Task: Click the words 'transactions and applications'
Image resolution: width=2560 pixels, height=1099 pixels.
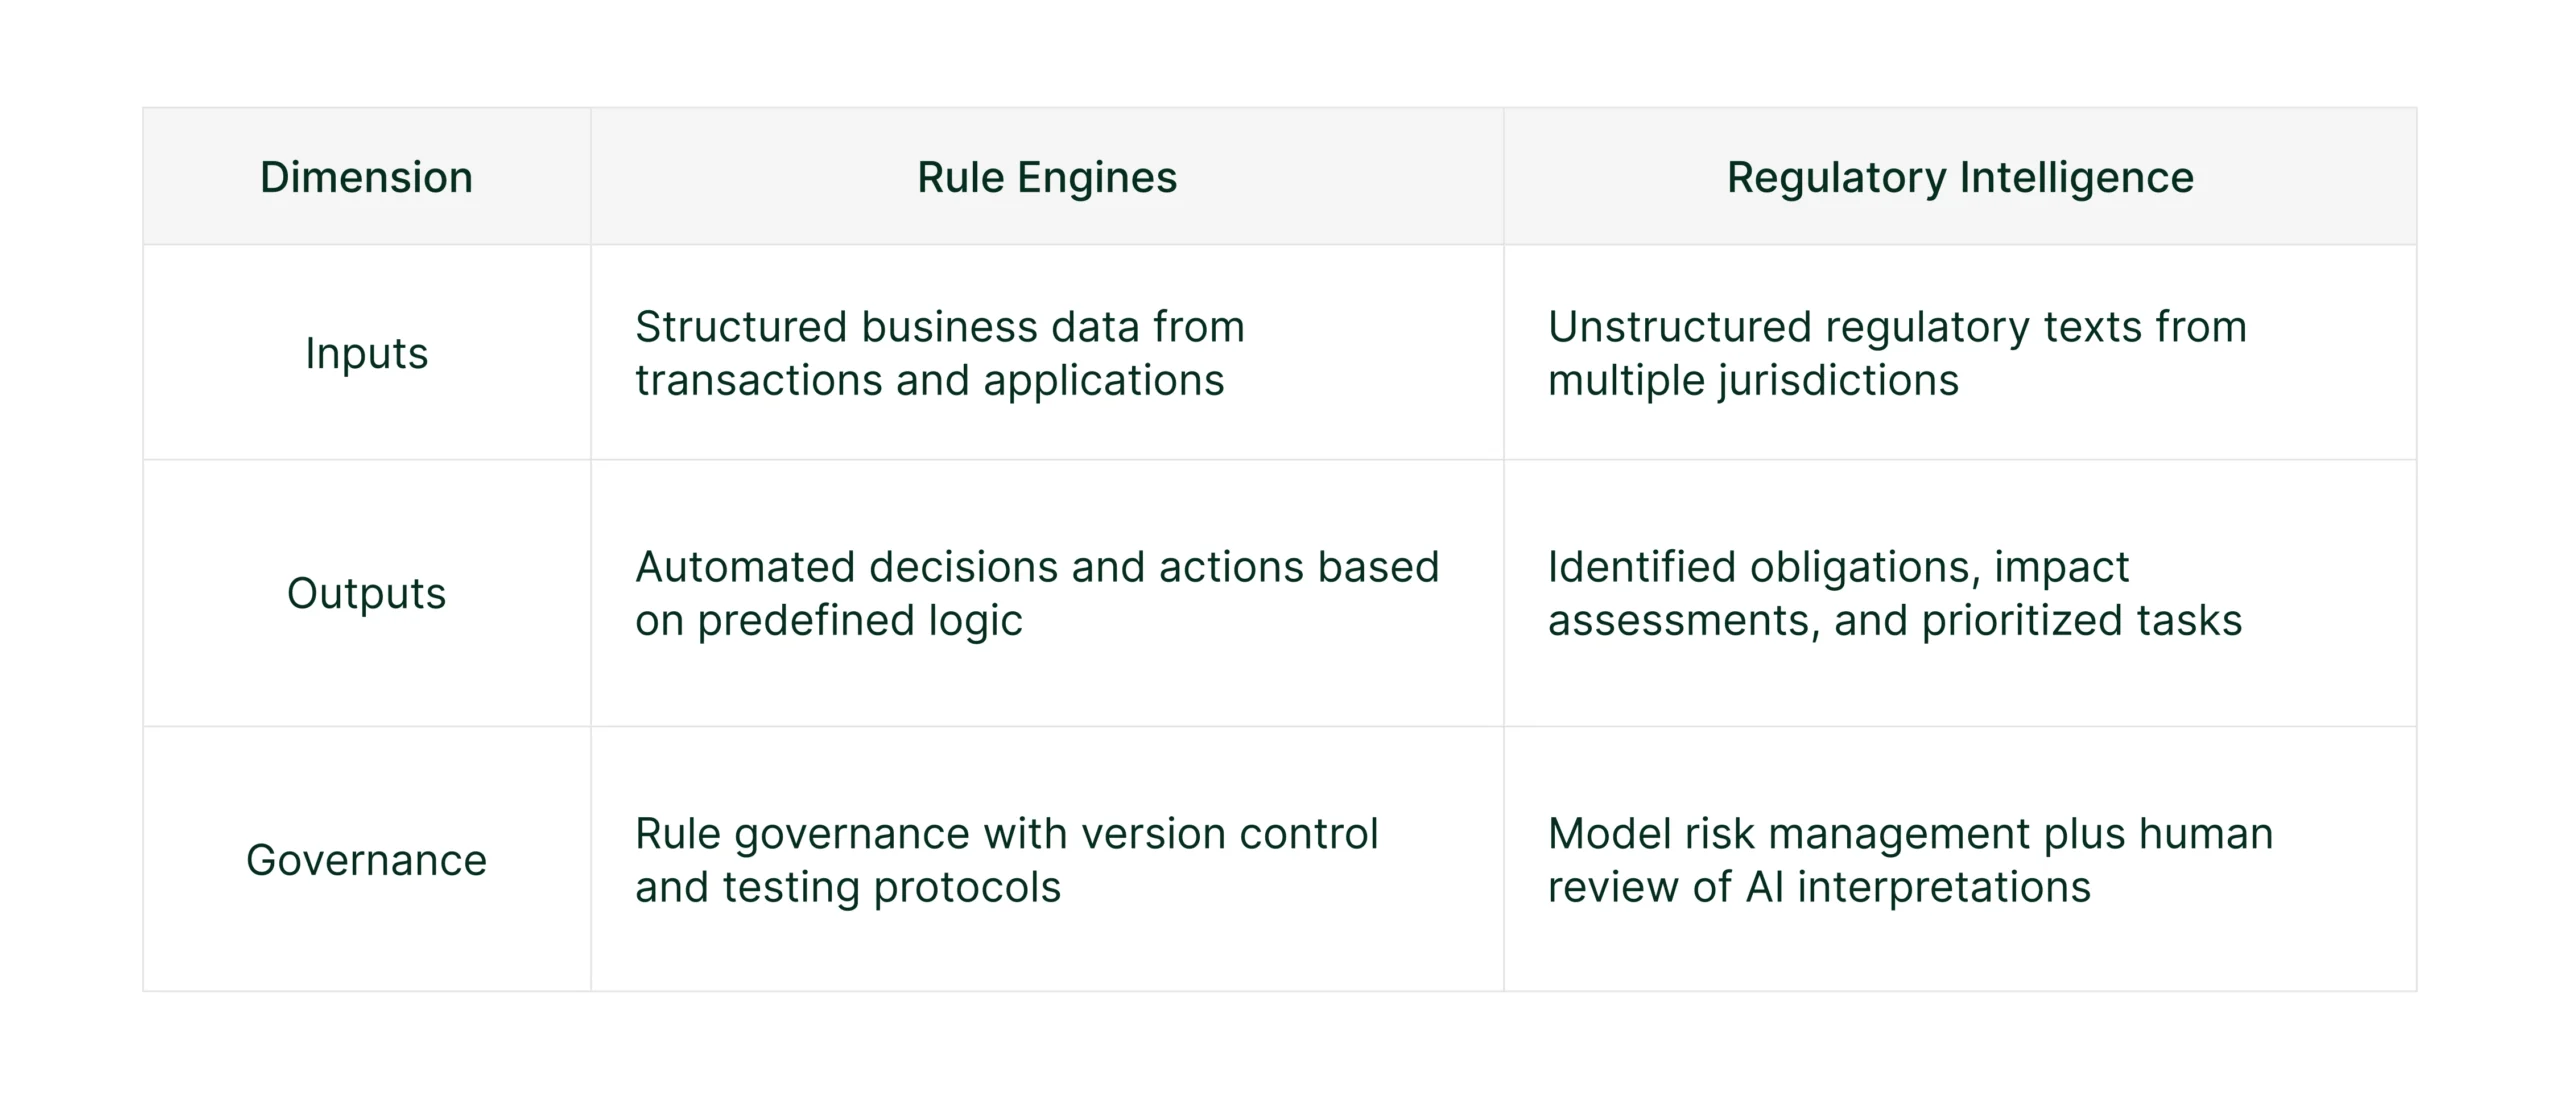Action: (929, 381)
